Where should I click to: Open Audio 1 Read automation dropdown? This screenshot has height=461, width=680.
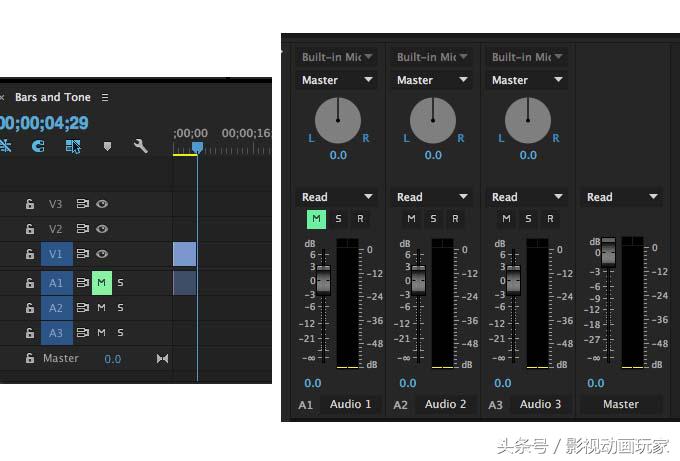(337, 197)
